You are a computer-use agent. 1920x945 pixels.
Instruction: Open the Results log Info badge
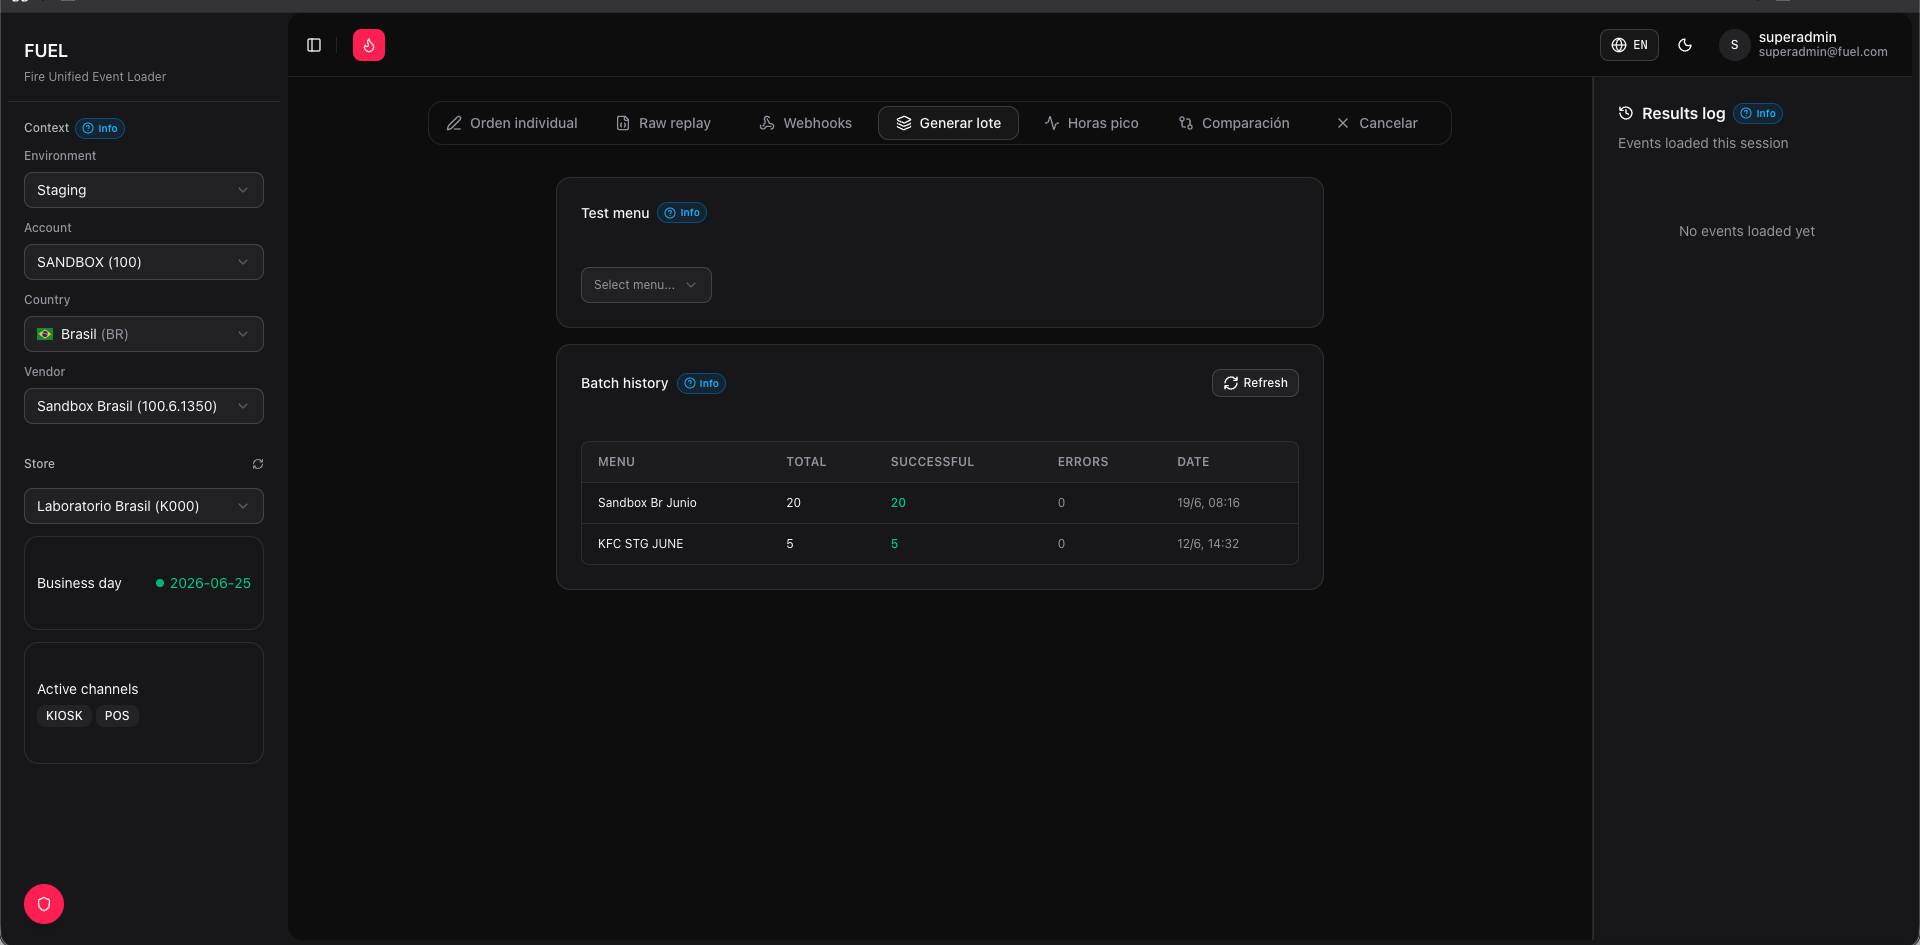[1758, 114]
